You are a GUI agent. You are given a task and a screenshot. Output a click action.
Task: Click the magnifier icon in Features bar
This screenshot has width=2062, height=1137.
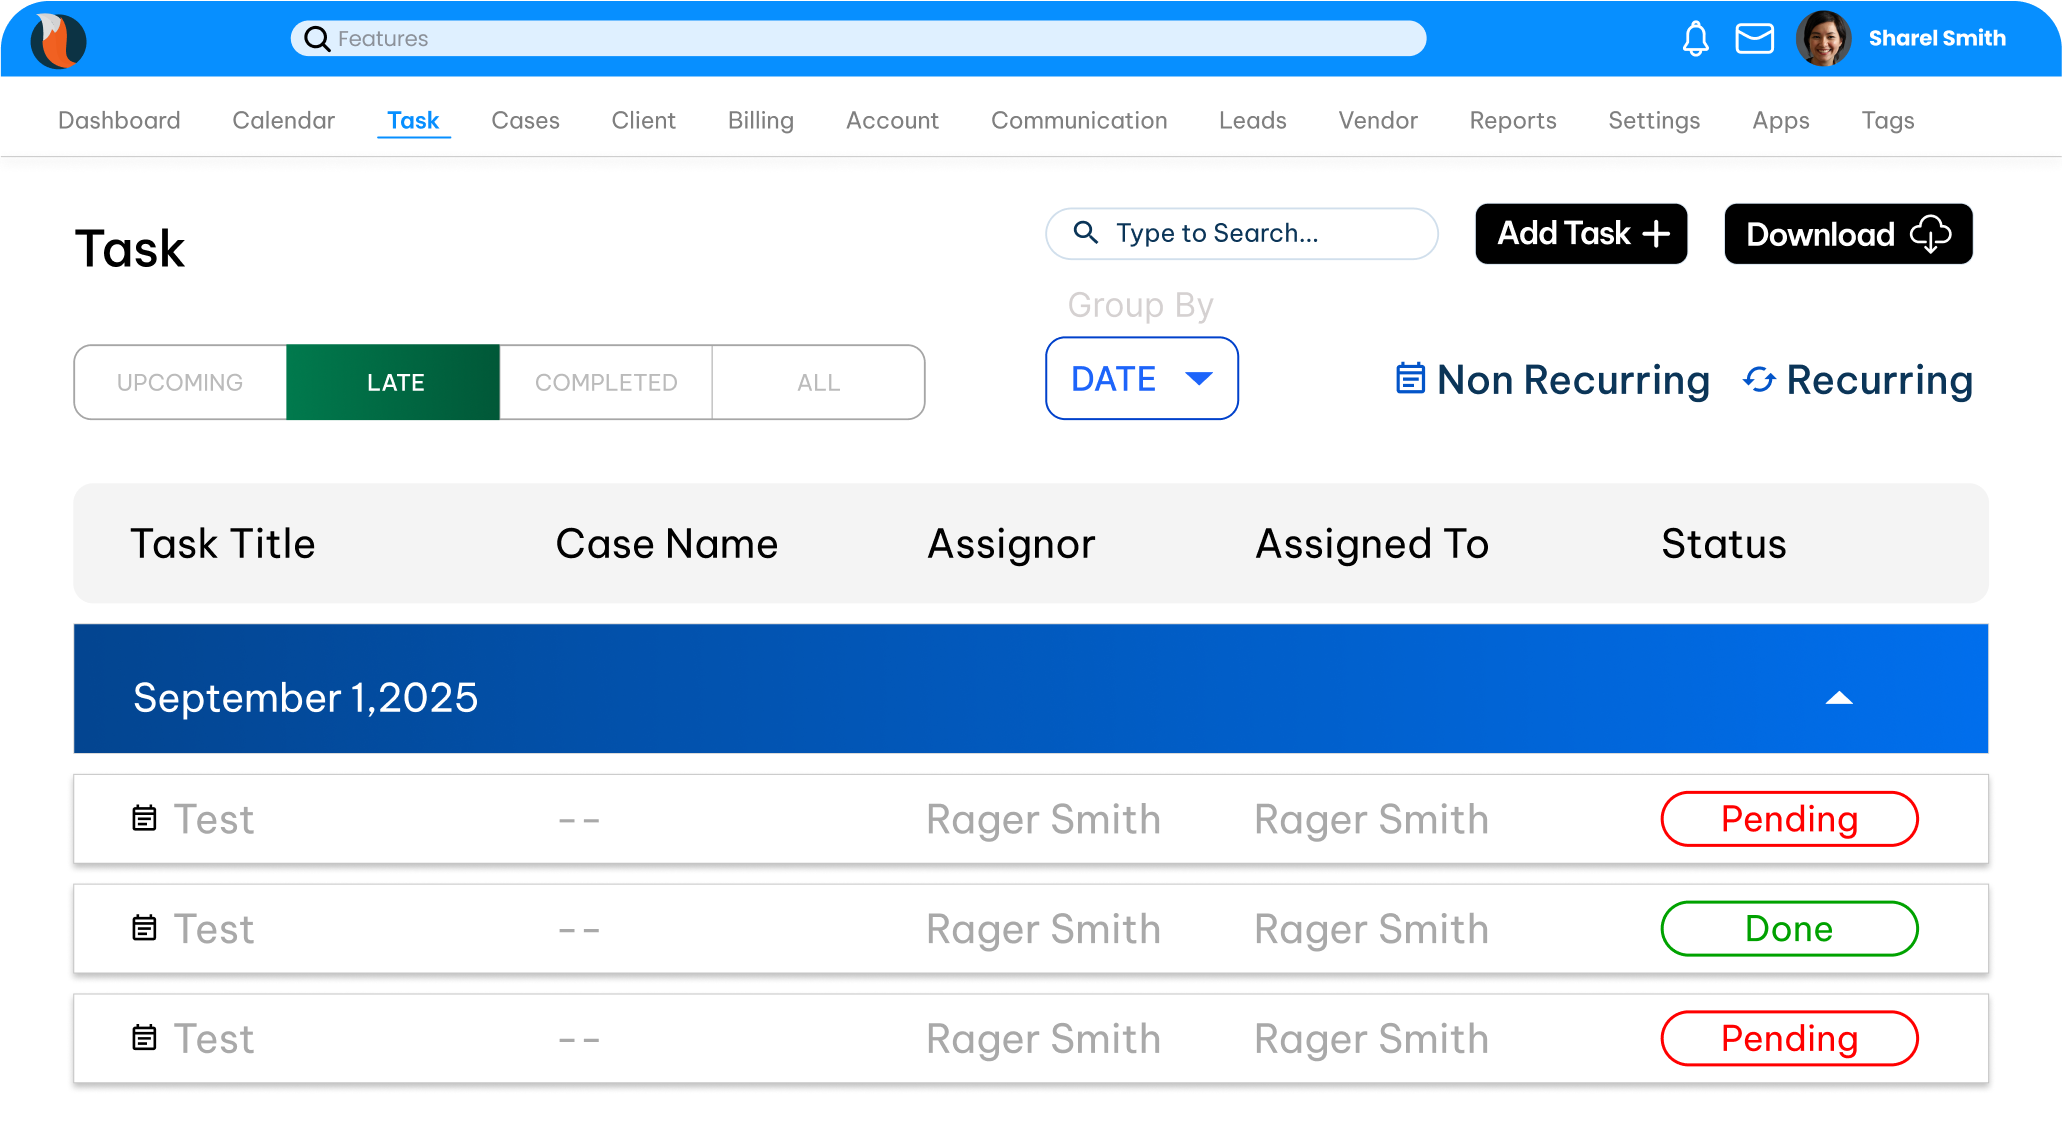tap(317, 39)
